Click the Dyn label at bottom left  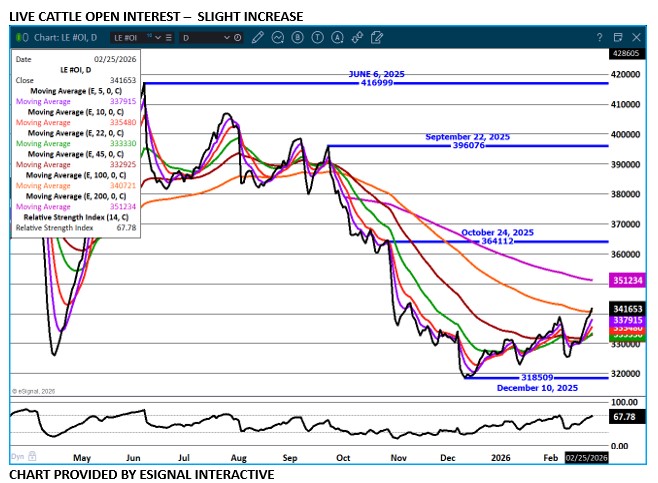[x=17, y=456]
